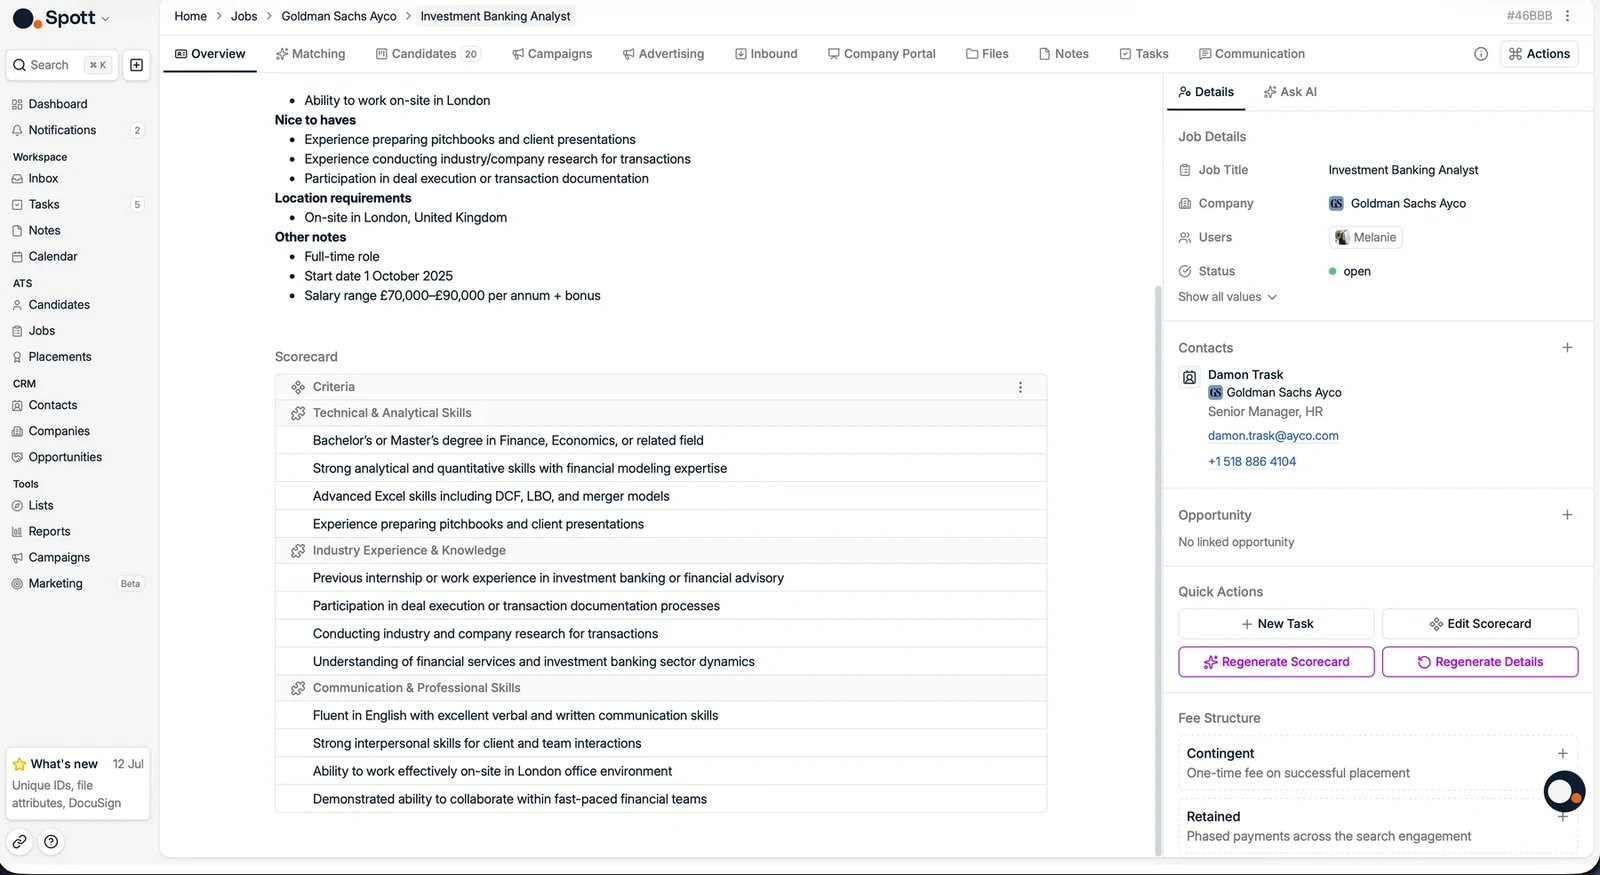Go to Goldman Sachs Ayco breadcrumb

pos(339,16)
